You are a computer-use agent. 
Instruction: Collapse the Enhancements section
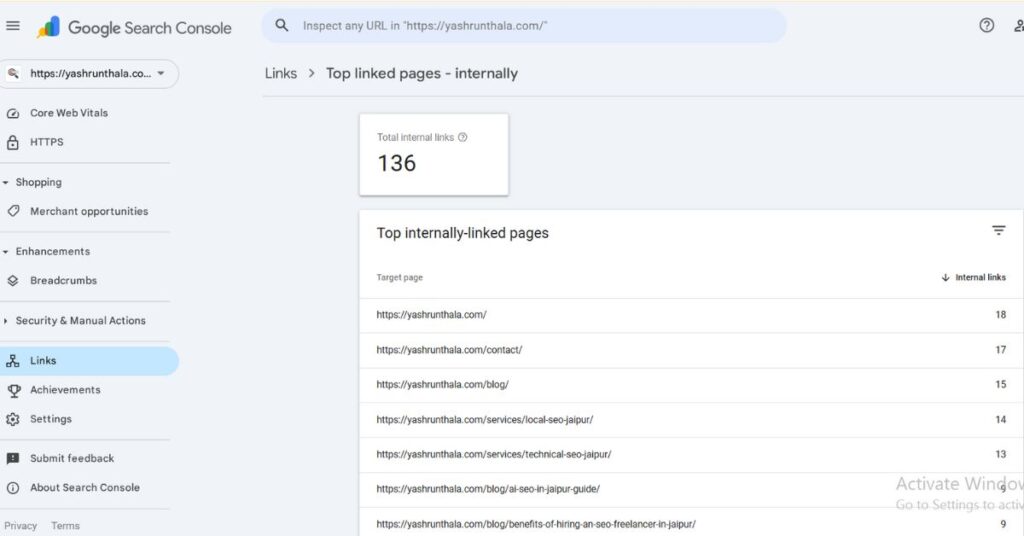point(6,252)
